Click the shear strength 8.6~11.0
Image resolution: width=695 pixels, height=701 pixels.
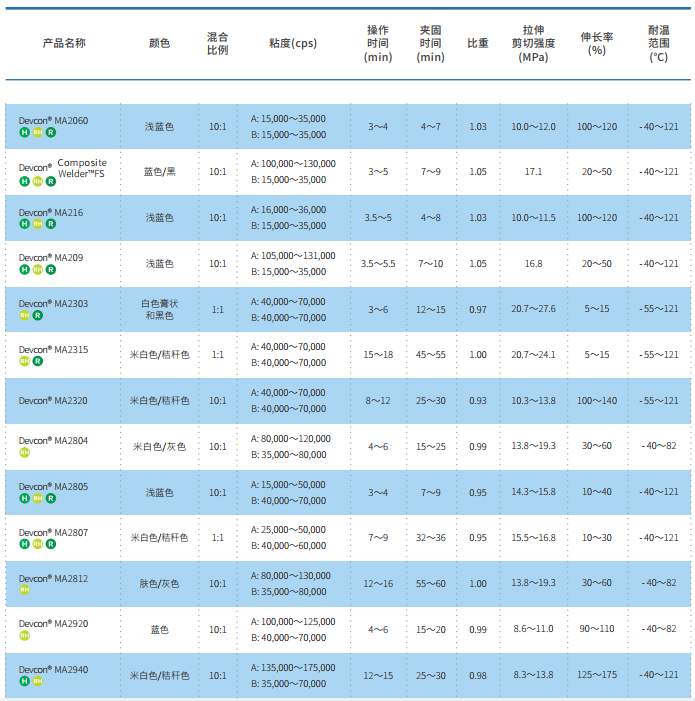(x=534, y=629)
